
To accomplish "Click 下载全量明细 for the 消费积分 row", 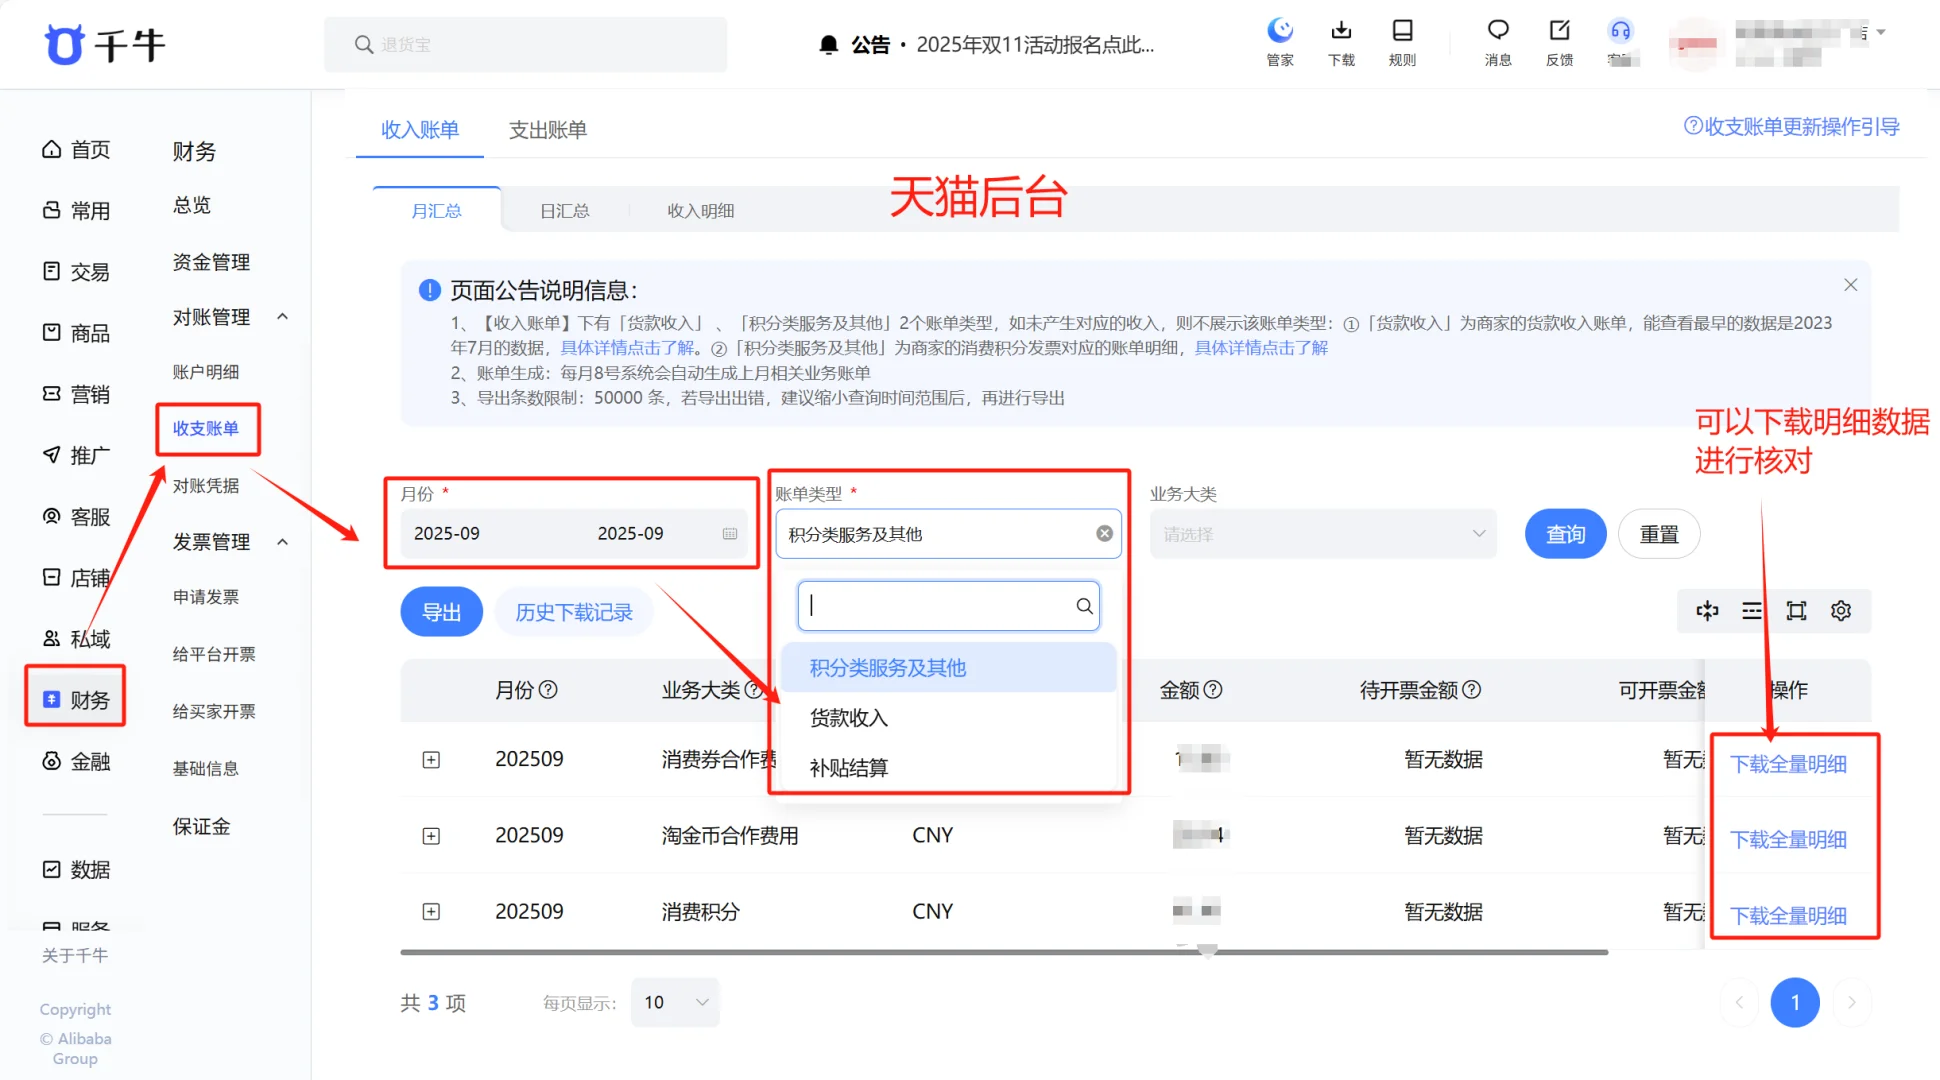I will pos(1788,915).
